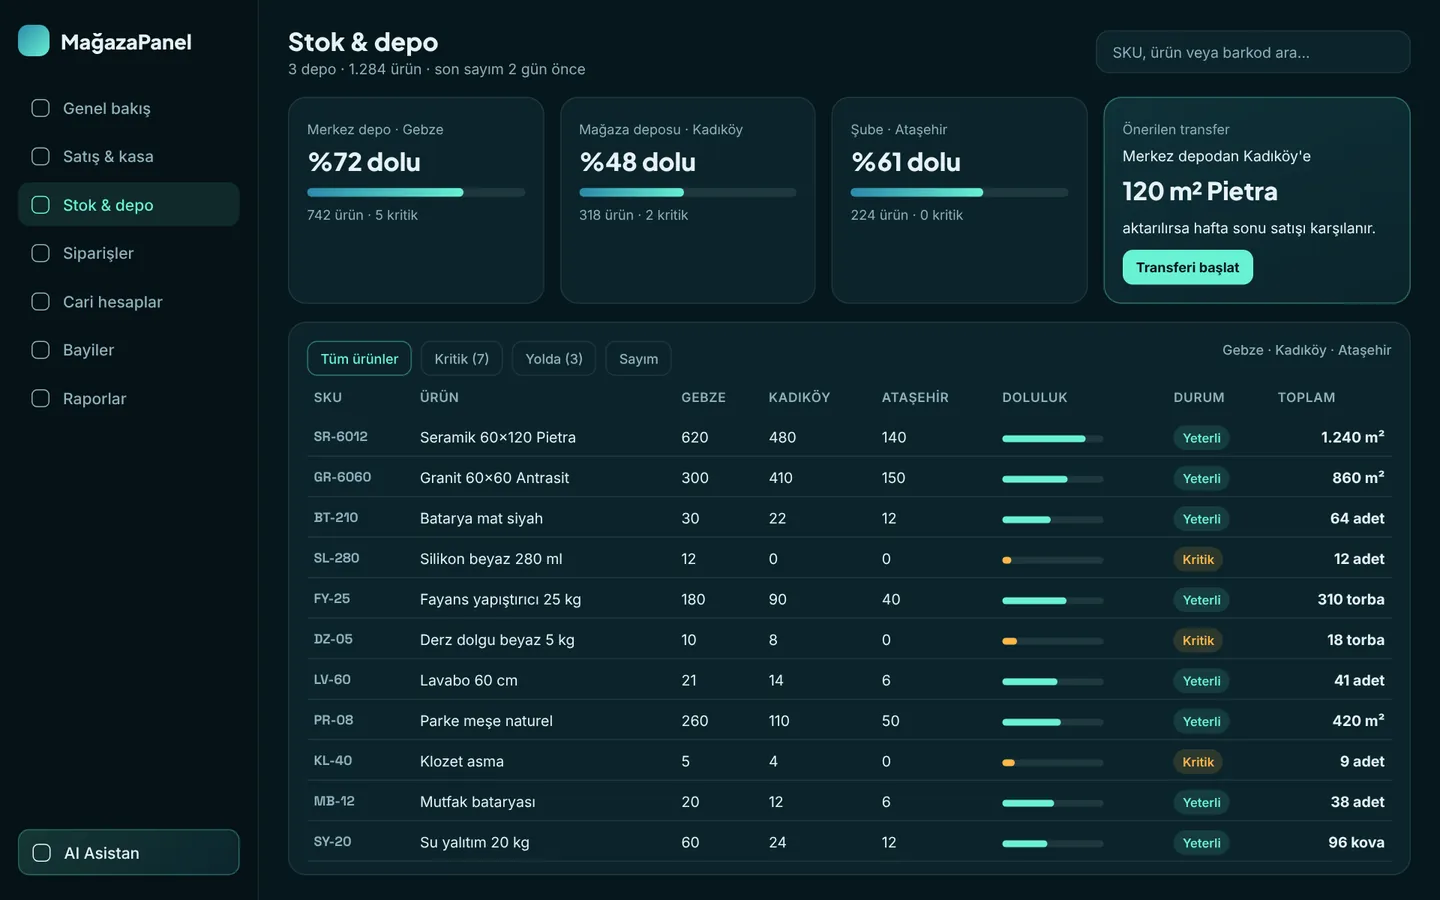Click the %48 dolu card heading
The image size is (1440, 900).
coord(637,162)
